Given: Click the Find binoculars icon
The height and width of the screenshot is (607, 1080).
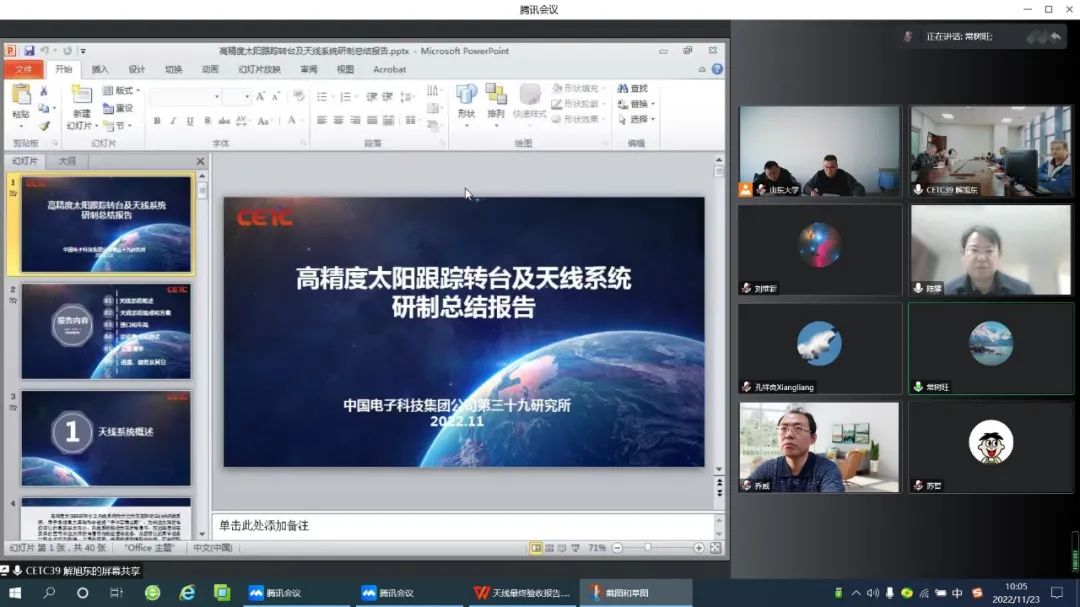Looking at the screenshot, I should 623,88.
